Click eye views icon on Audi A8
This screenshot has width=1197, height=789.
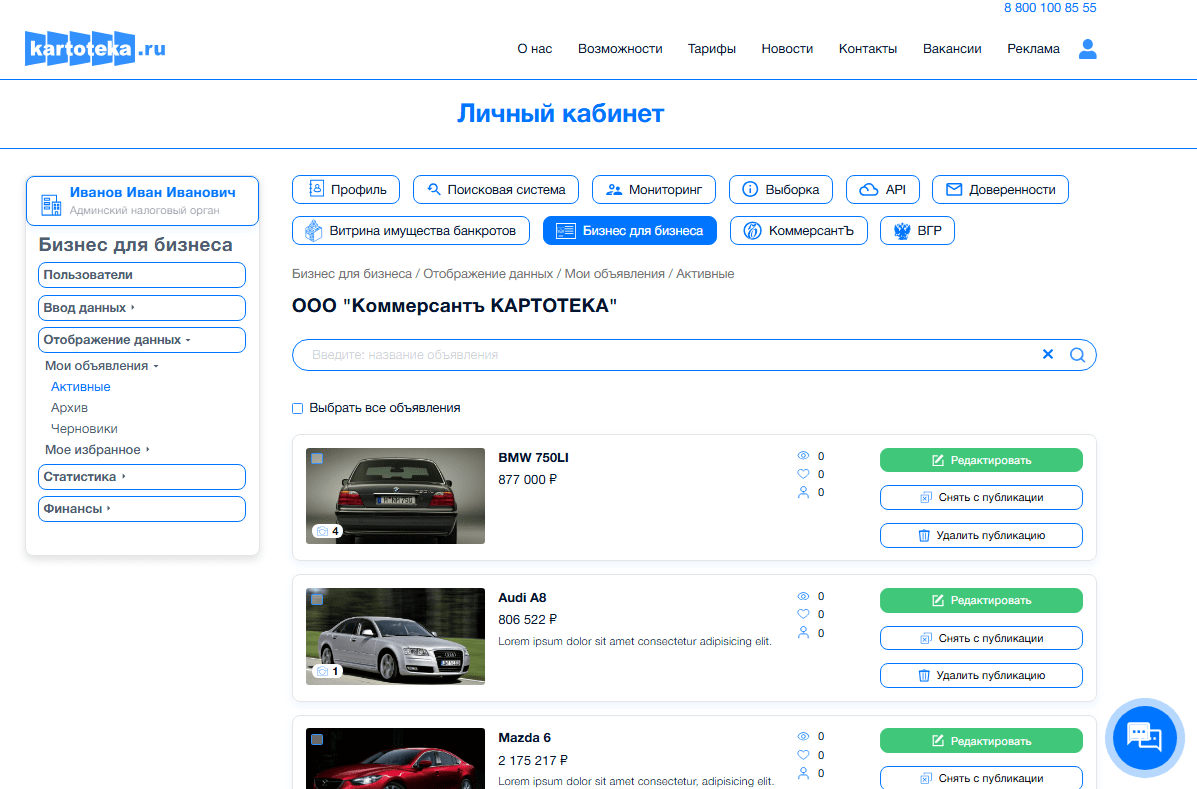(x=803, y=597)
